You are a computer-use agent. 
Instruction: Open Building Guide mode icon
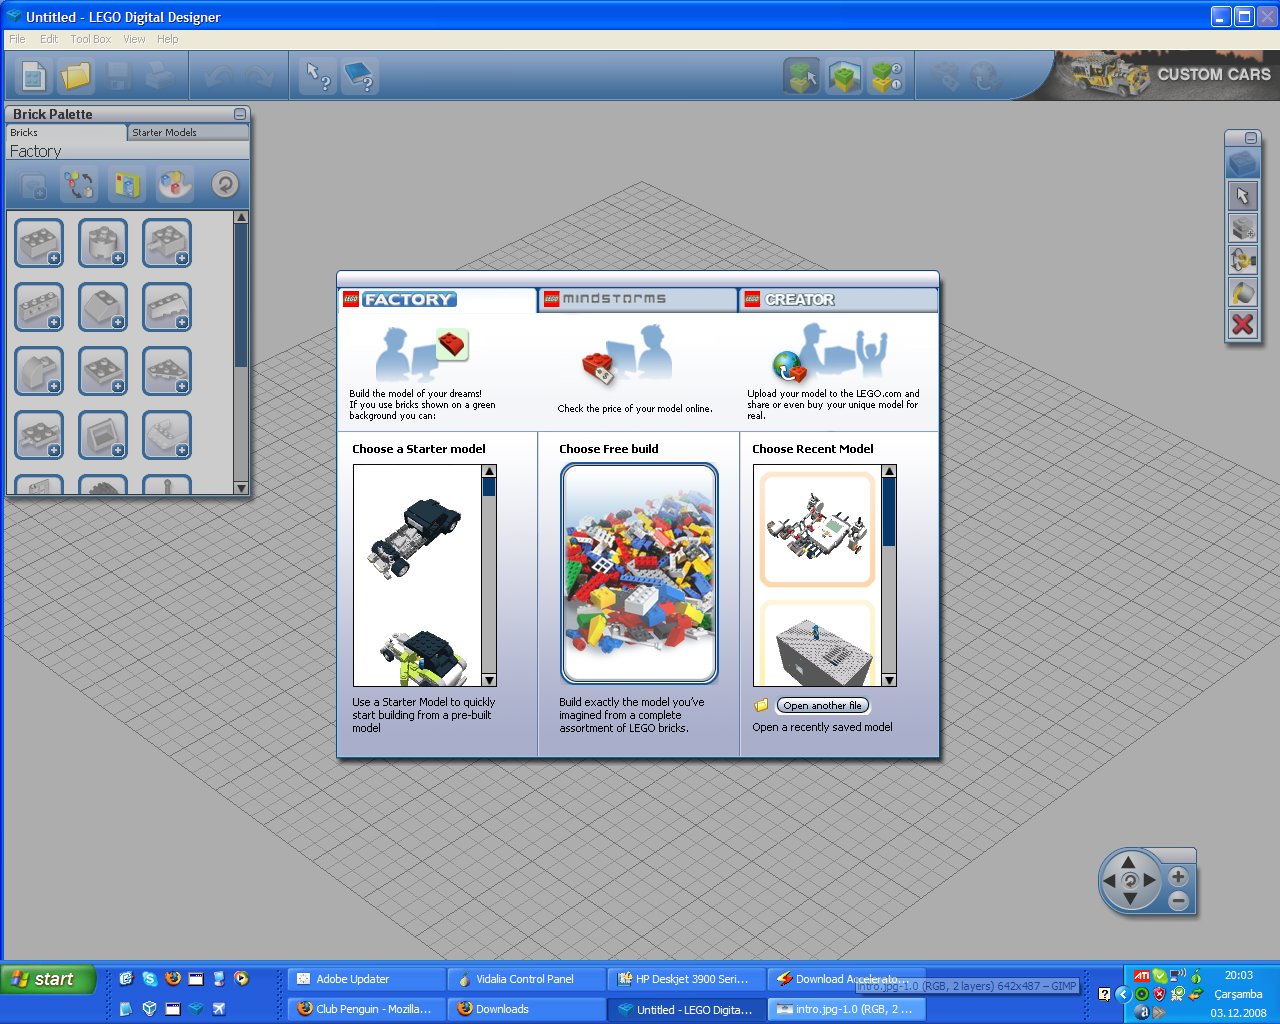(886, 76)
